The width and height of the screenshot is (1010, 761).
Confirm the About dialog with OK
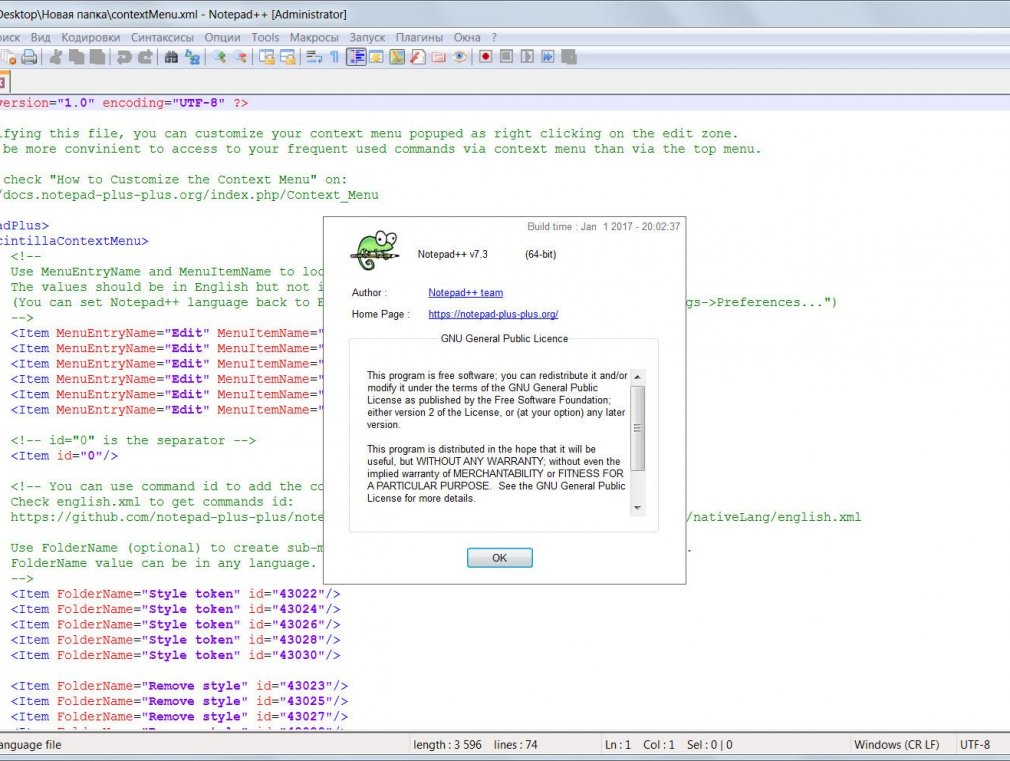pos(500,558)
